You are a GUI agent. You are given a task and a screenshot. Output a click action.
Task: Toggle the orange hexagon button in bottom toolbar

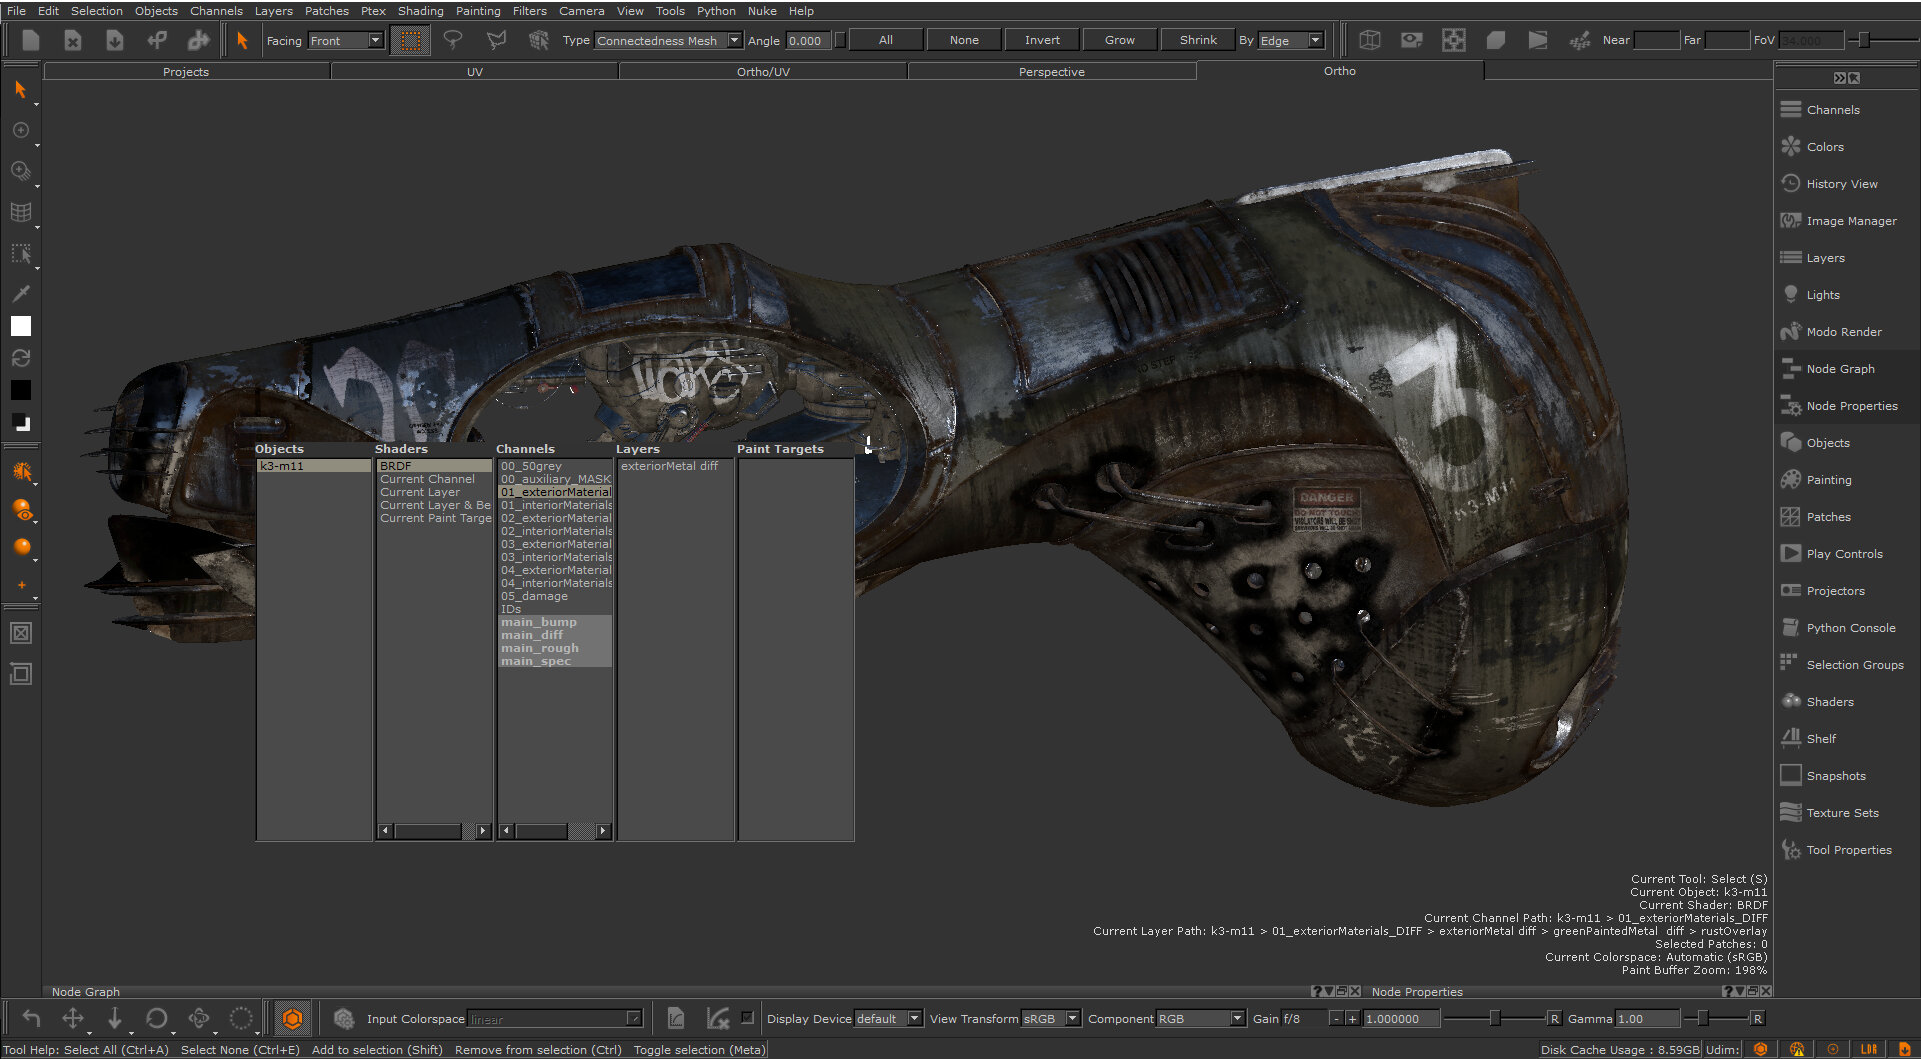tap(292, 1018)
